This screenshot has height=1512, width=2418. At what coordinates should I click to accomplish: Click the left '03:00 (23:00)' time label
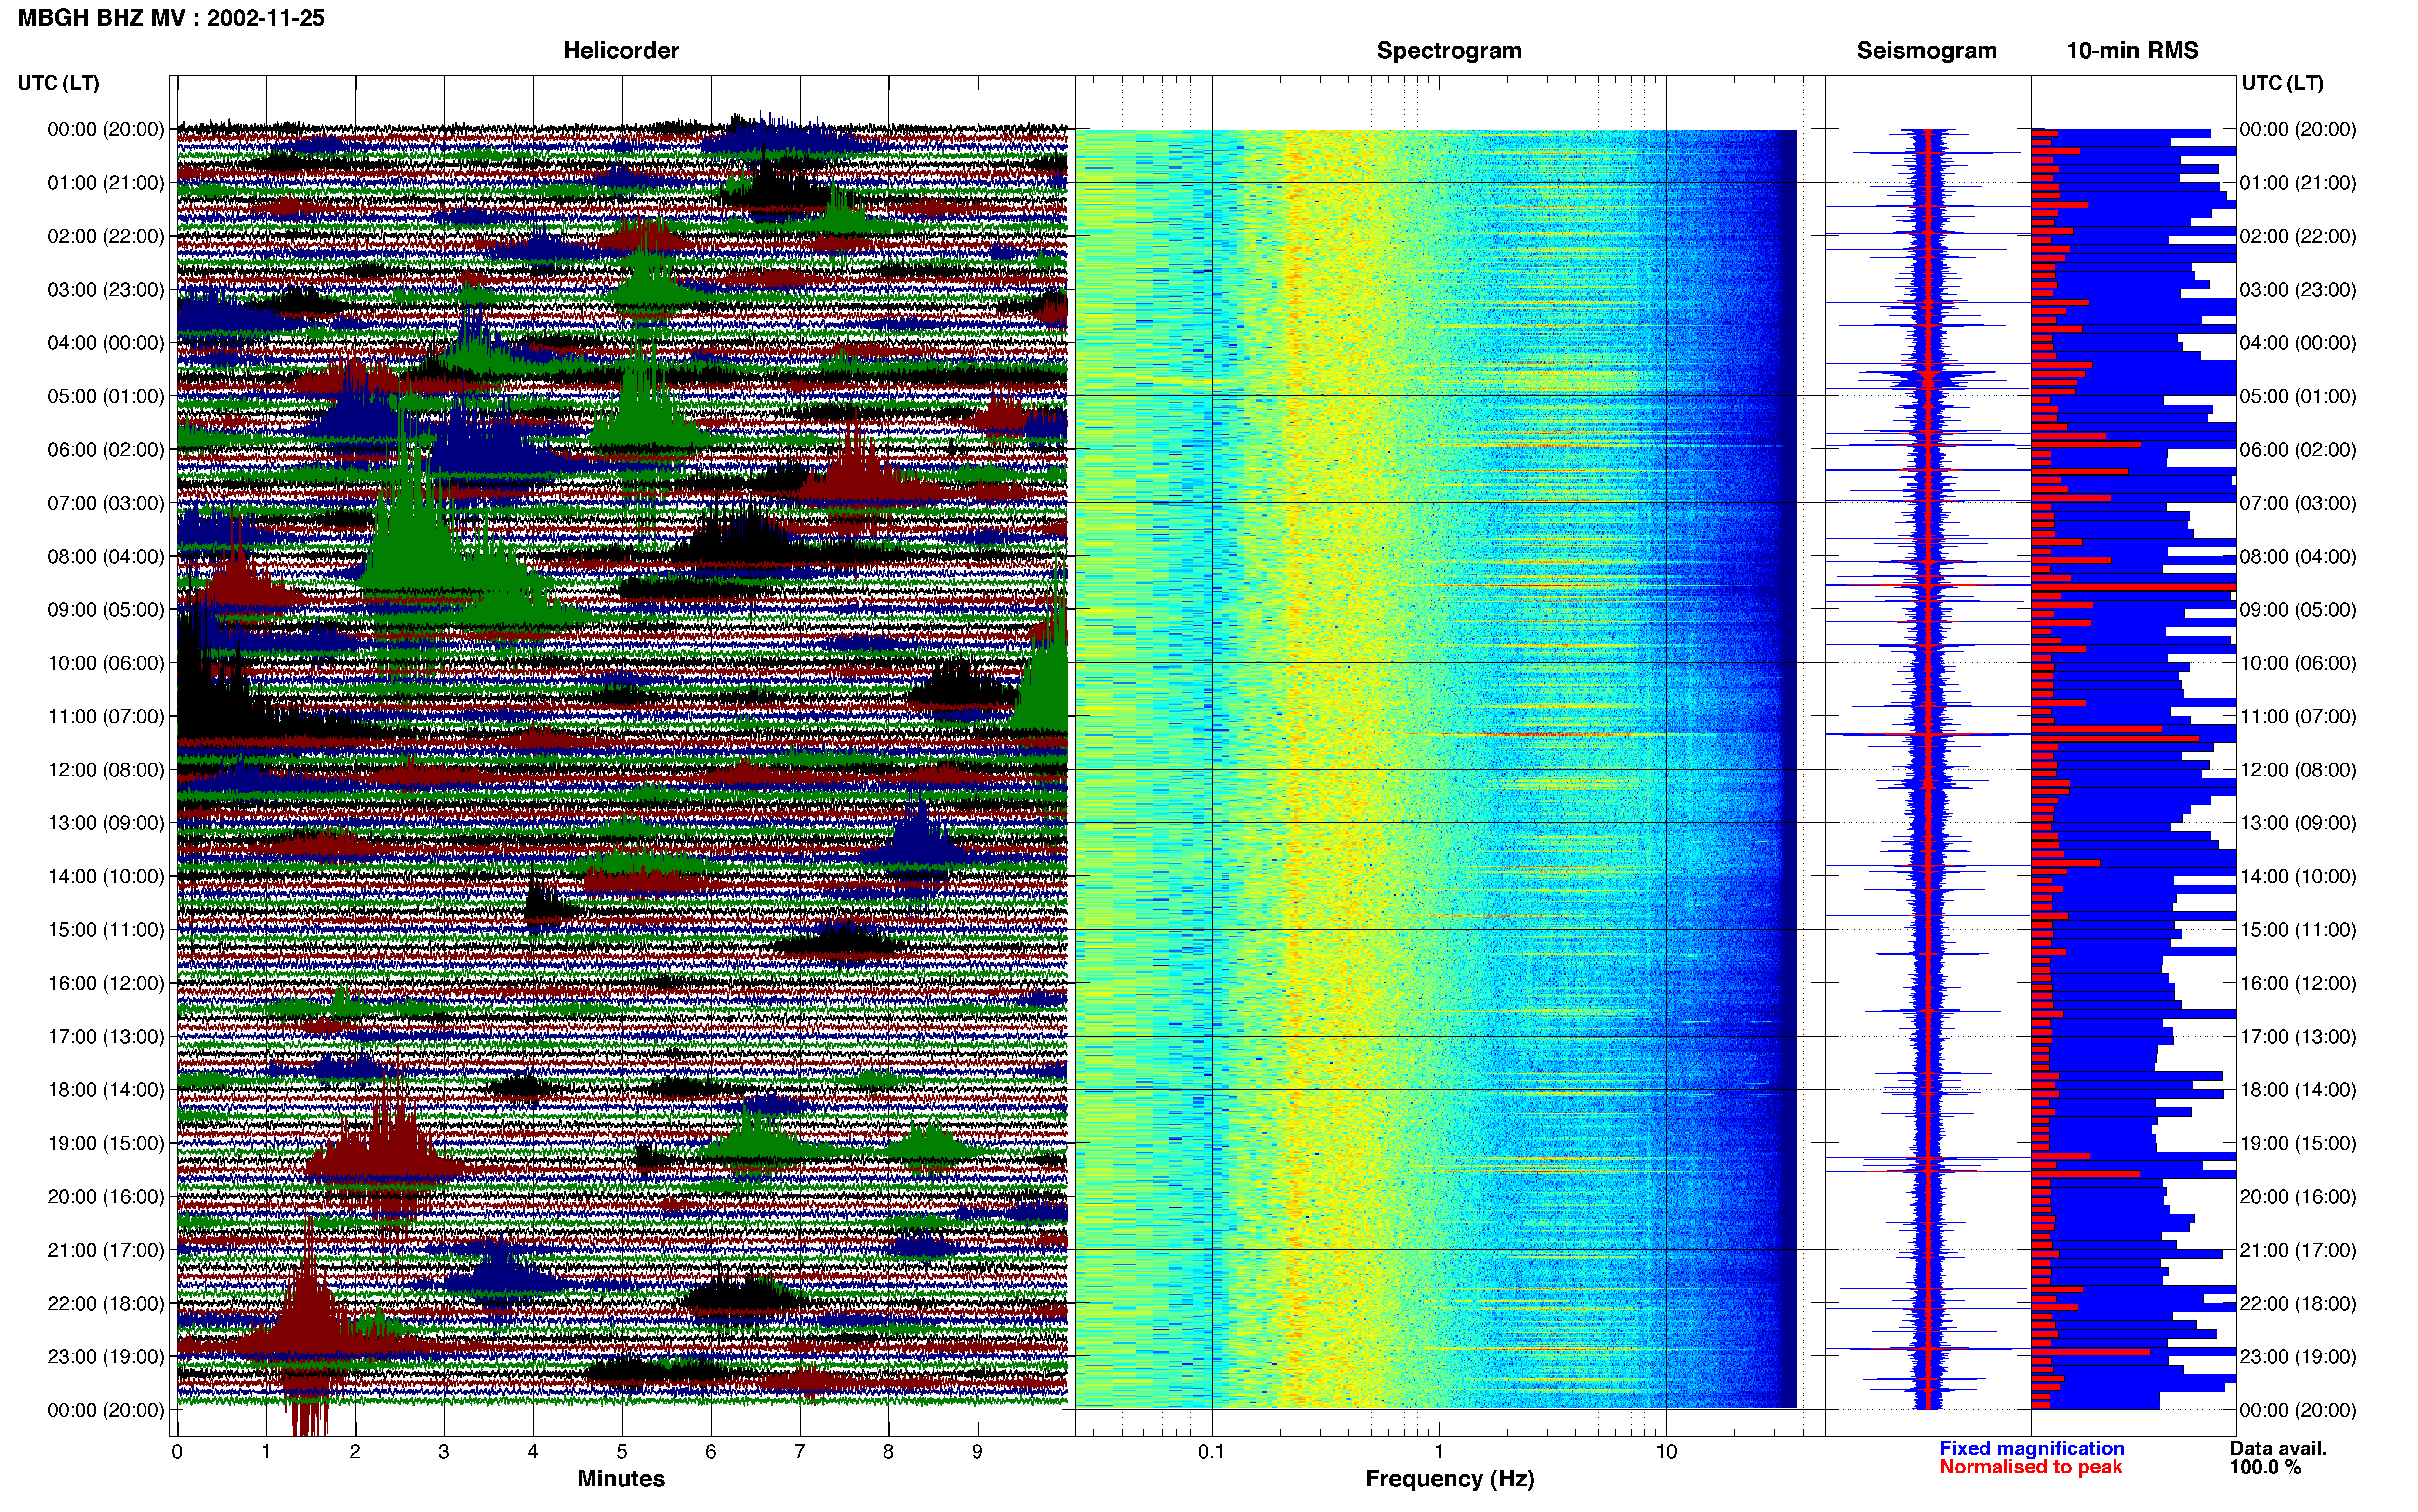pos(106,290)
